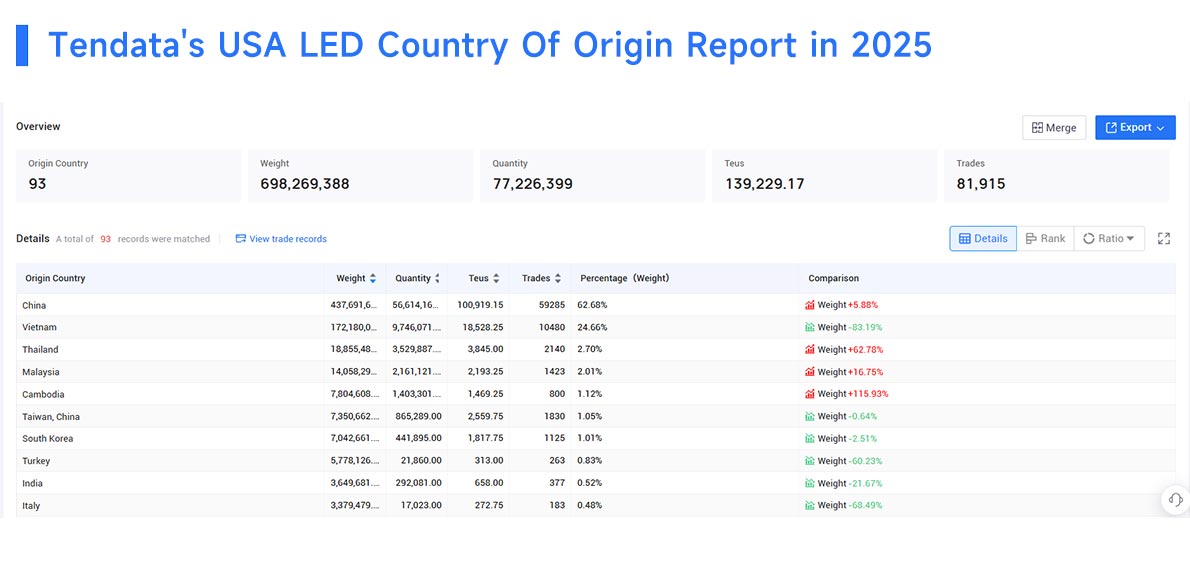The image size is (1190, 567).
Task: Open the Ratio view dropdown
Action: pos(1109,238)
